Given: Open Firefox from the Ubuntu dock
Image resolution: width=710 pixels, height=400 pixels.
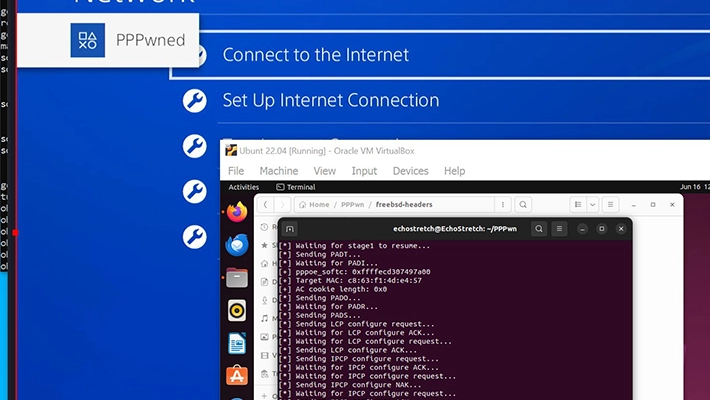Looking at the screenshot, I should 237,212.
